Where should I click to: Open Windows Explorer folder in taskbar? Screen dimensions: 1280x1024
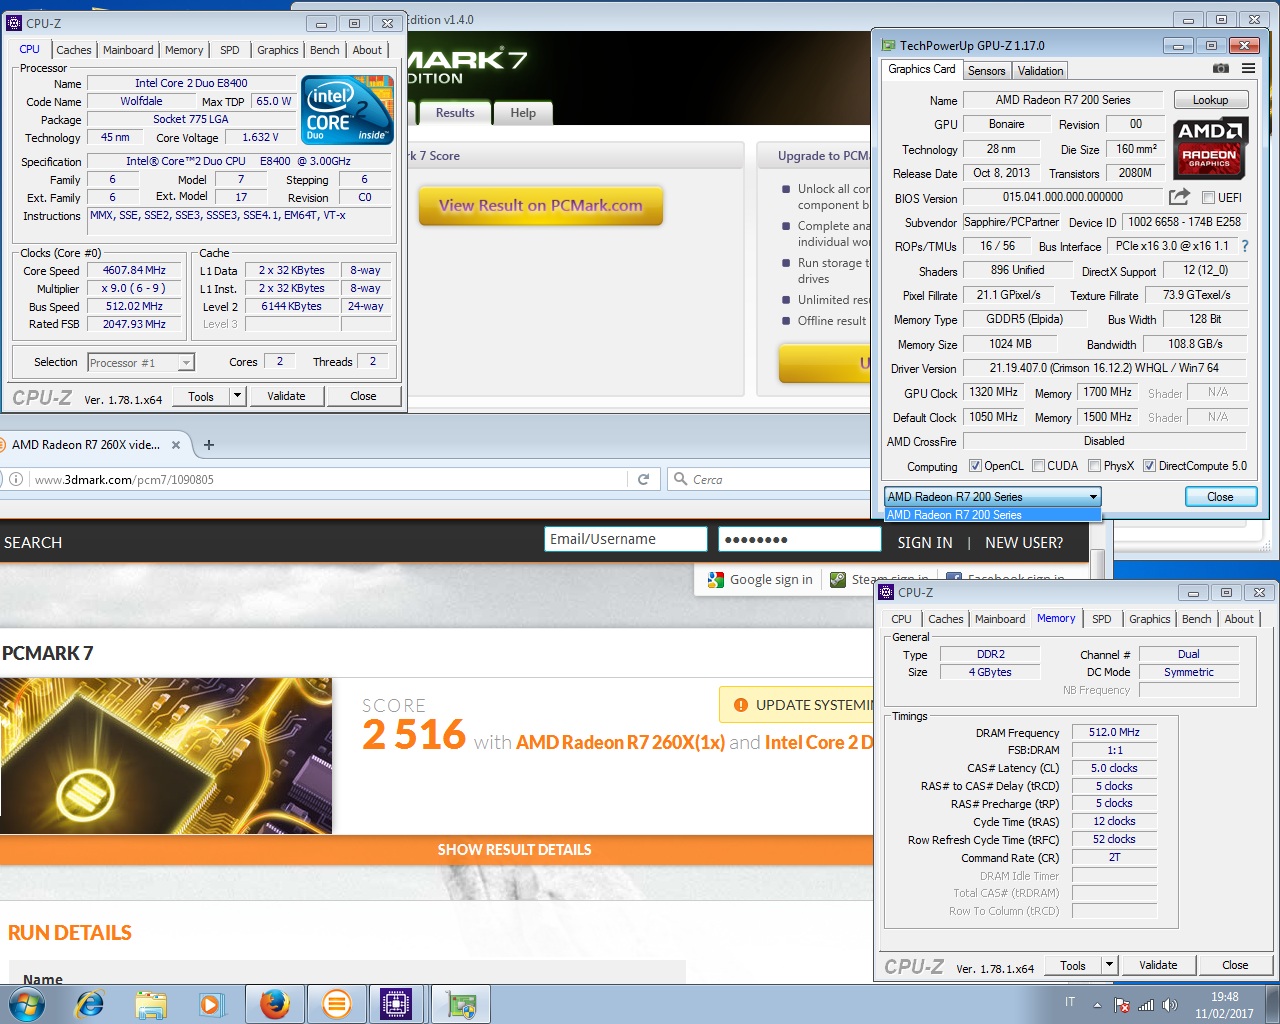150,1004
